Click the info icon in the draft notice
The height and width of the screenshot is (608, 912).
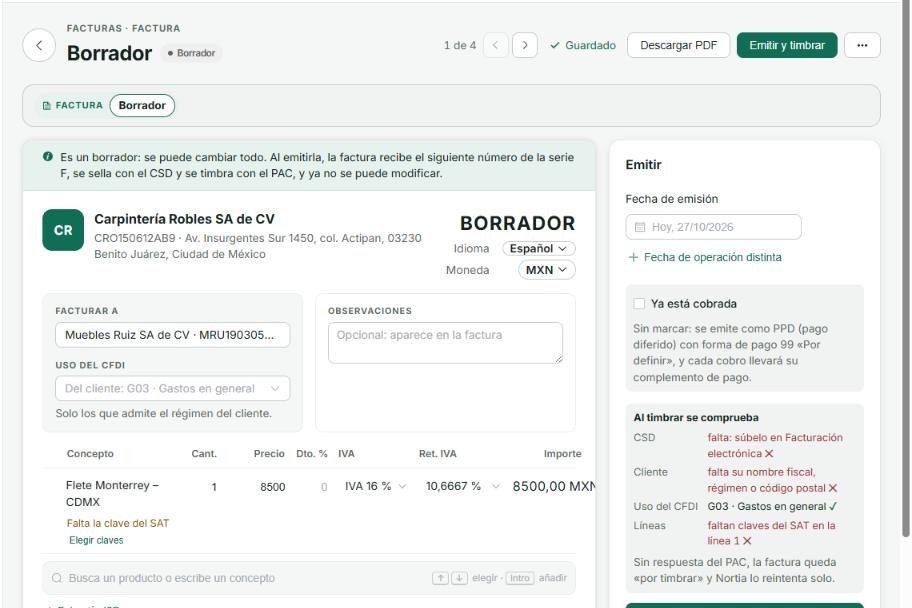[x=48, y=157]
